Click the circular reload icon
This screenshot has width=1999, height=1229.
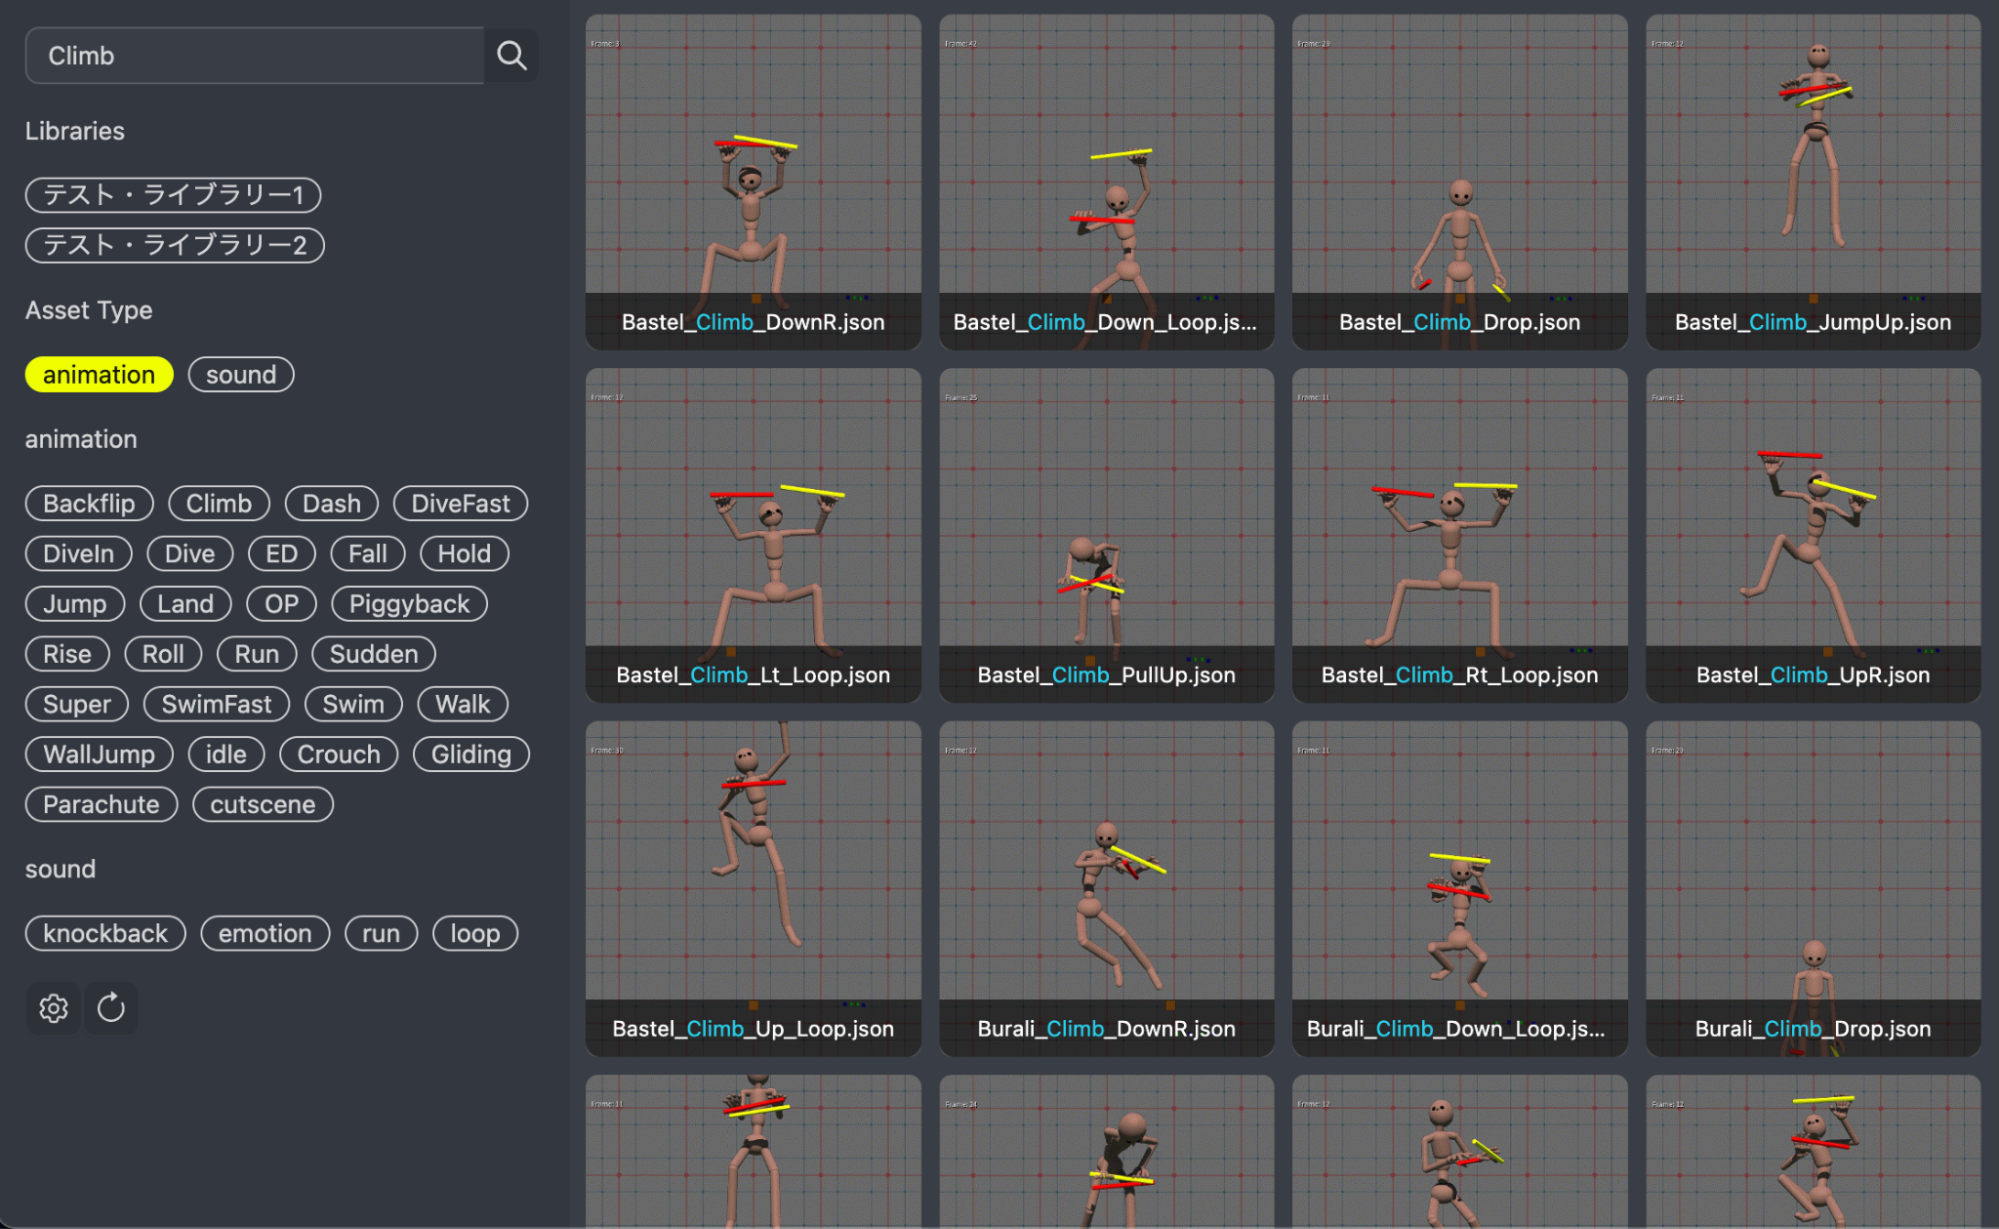click(x=111, y=1008)
